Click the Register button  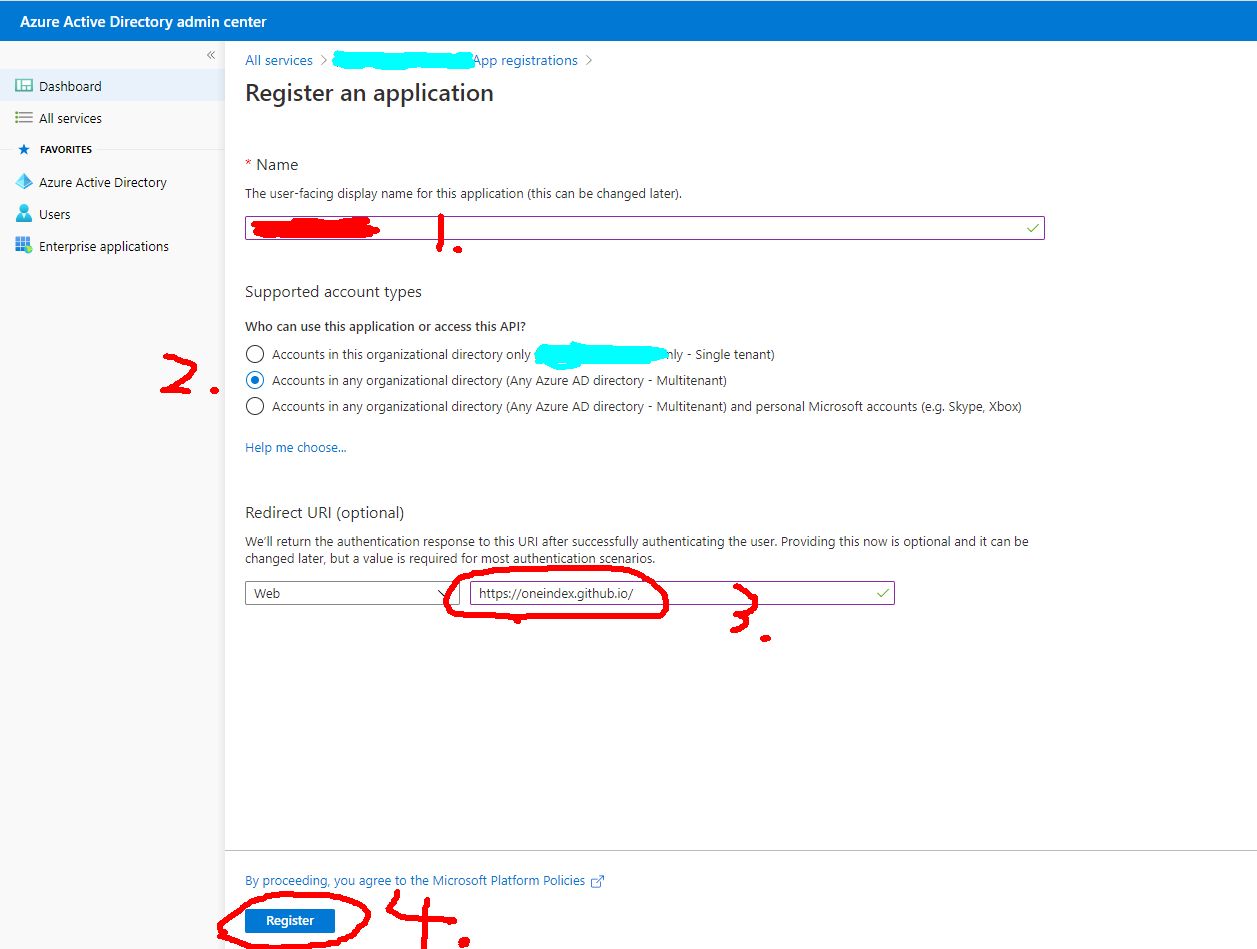click(290, 920)
